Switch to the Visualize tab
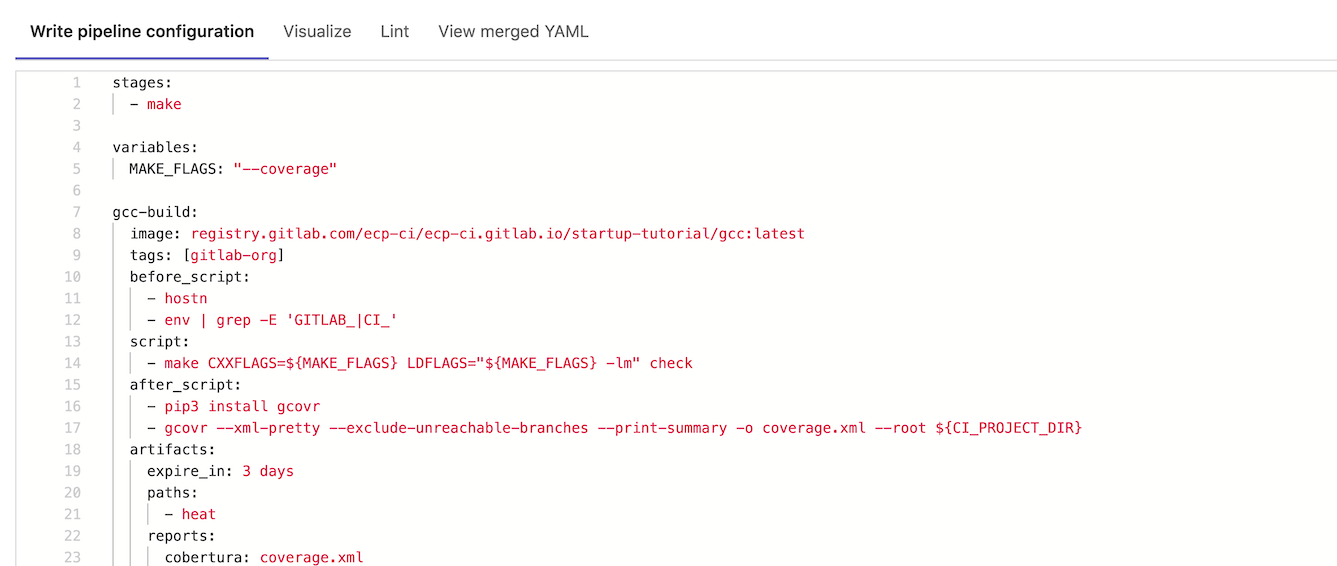 (x=317, y=31)
